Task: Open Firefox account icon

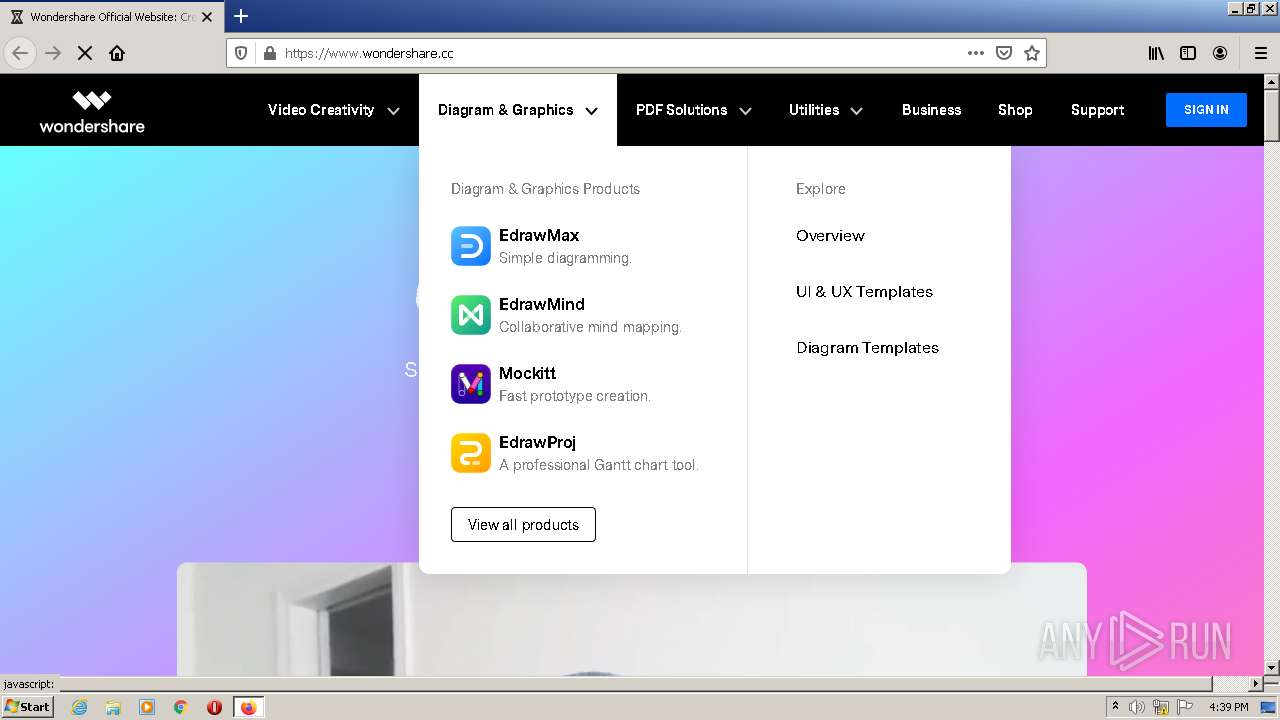Action: click(x=1220, y=53)
